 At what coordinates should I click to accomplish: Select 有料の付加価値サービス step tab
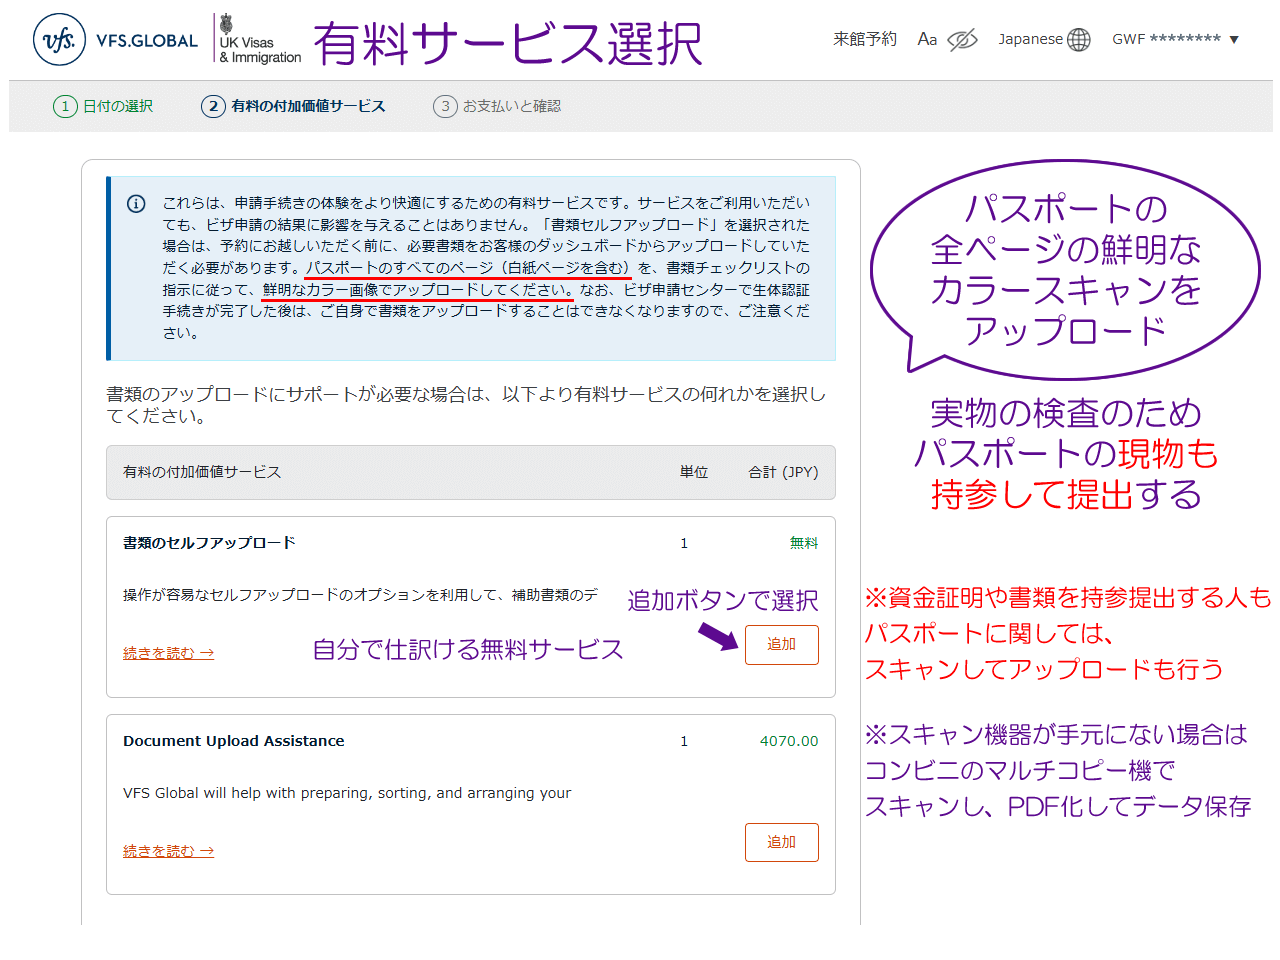[x=308, y=106]
